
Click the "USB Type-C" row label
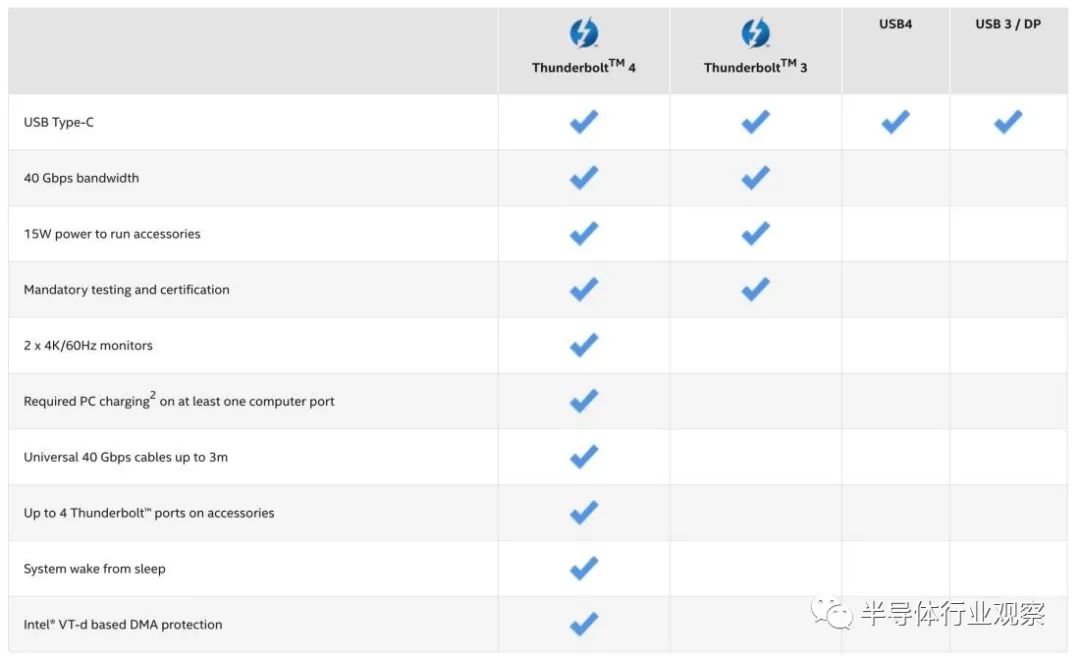click(x=58, y=122)
